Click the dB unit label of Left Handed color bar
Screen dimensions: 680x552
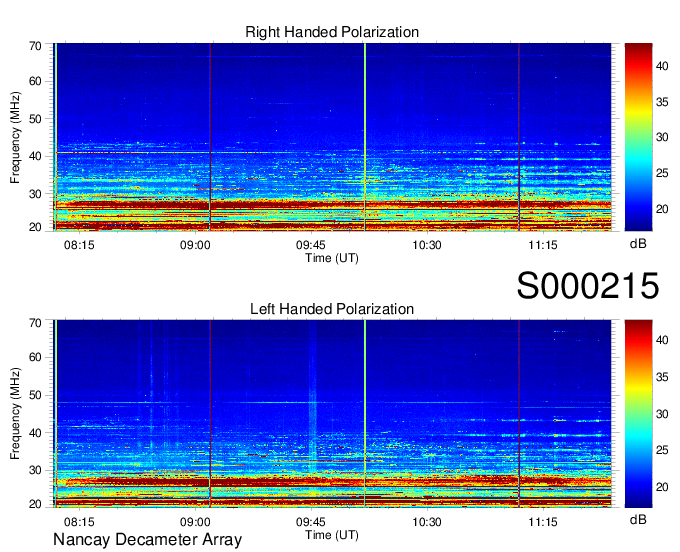click(638, 519)
